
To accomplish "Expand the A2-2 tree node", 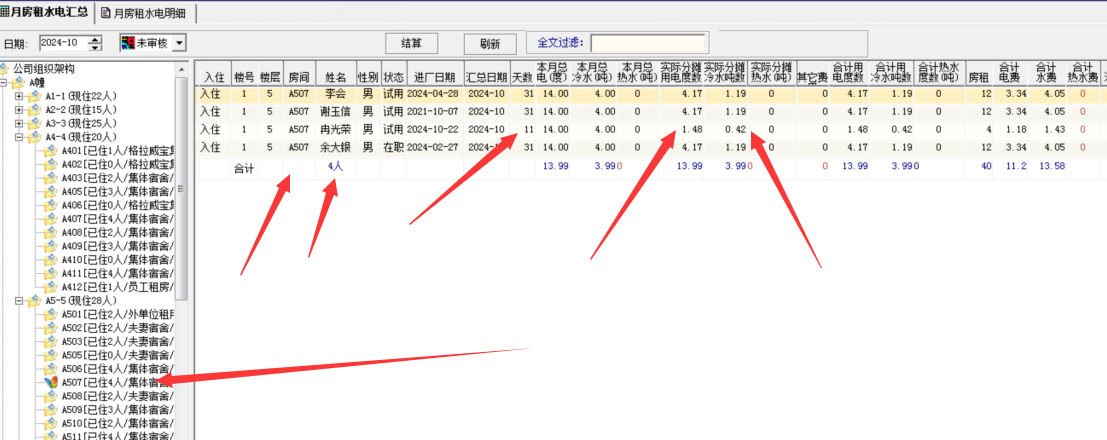I will coord(19,110).
